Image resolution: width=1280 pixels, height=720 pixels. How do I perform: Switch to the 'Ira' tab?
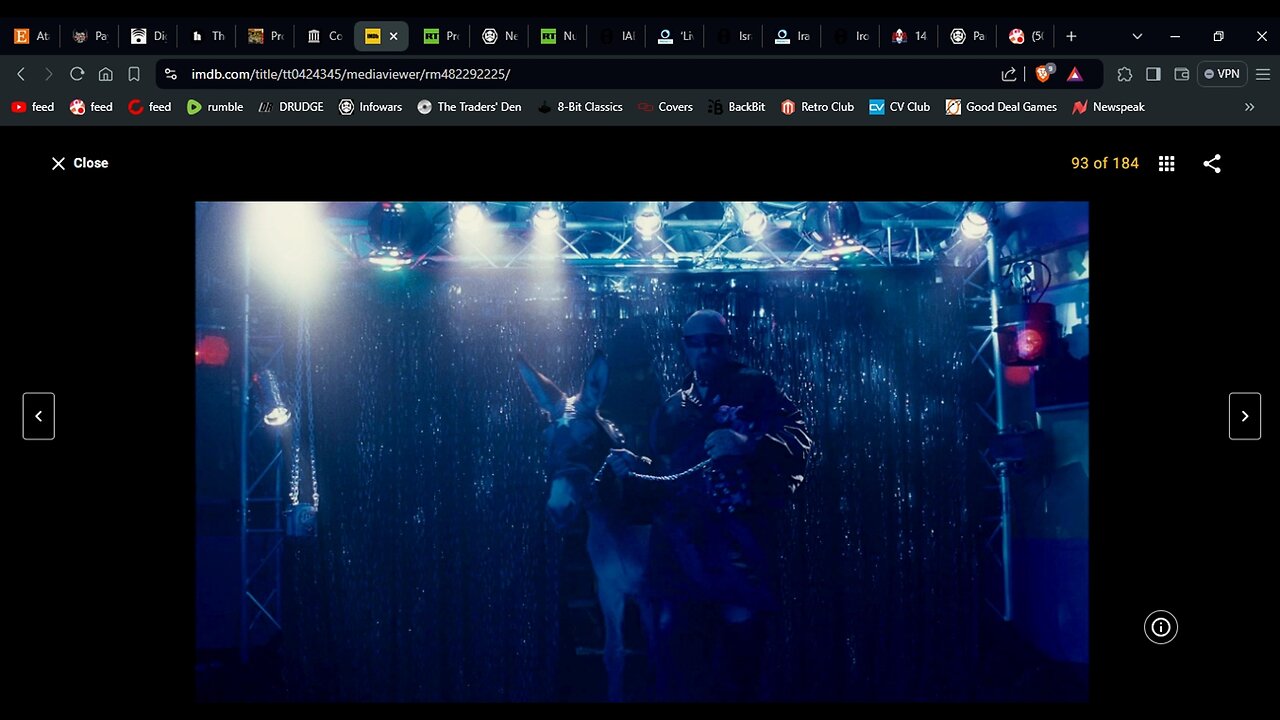pyautogui.click(x=791, y=36)
